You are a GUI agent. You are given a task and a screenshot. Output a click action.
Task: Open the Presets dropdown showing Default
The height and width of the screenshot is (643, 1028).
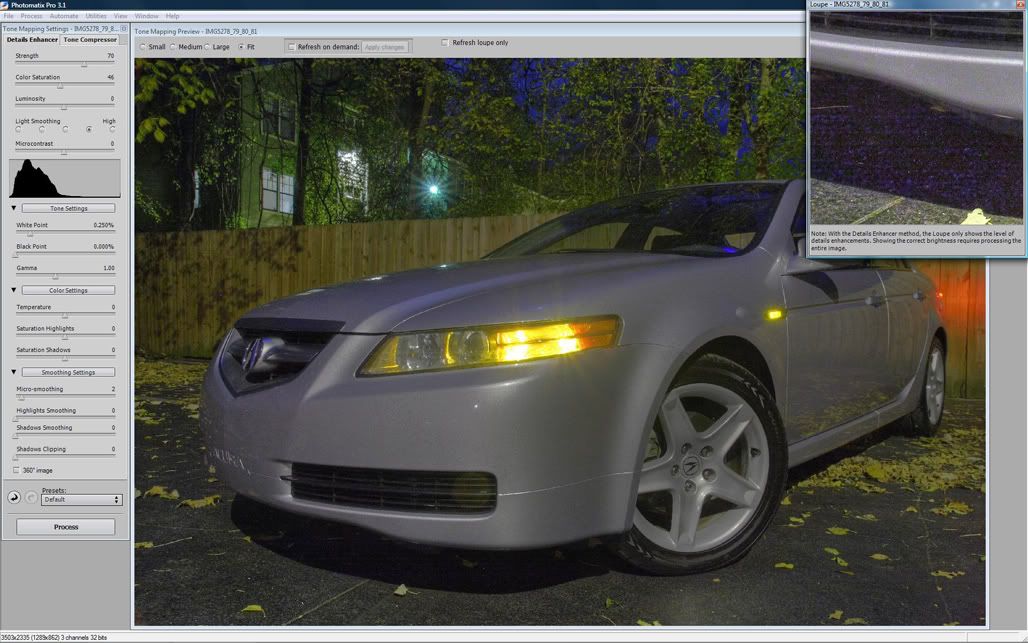[x=81, y=499]
